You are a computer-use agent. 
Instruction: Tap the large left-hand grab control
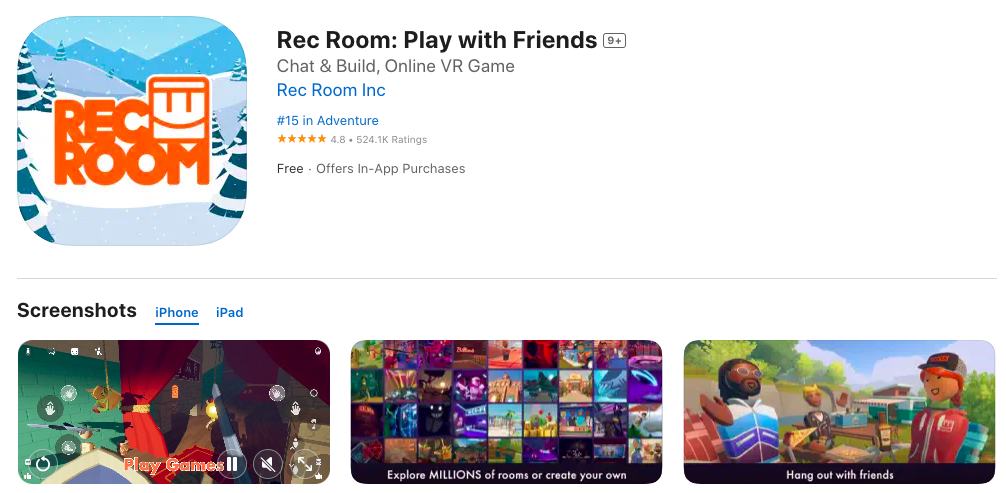pyautogui.click(x=50, y=408)
